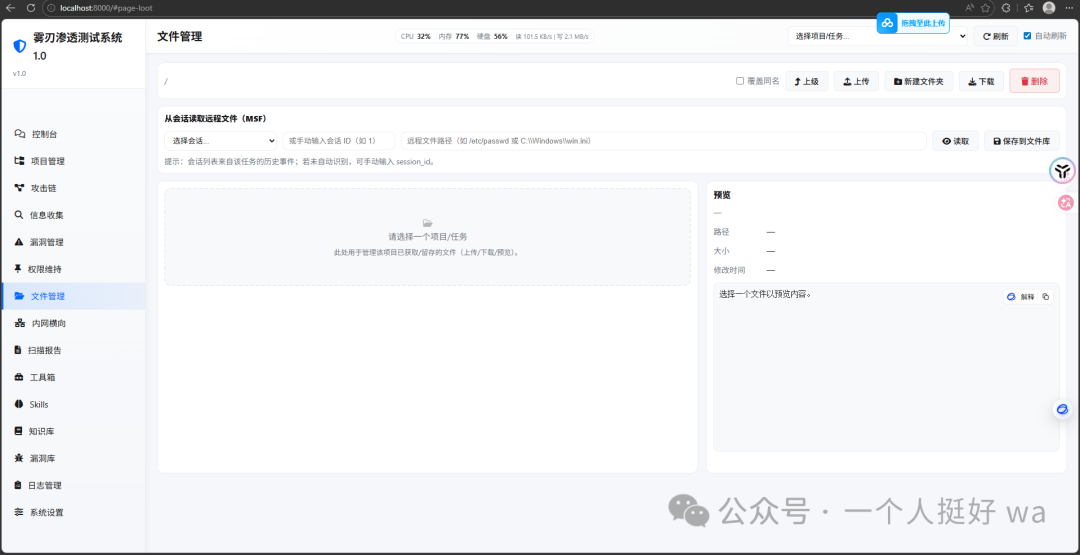Image resolution: width=1080 pixels, height=555 pixels.
Task: Click the 扫描报告 document icon
Action: [x=18, y=350]
